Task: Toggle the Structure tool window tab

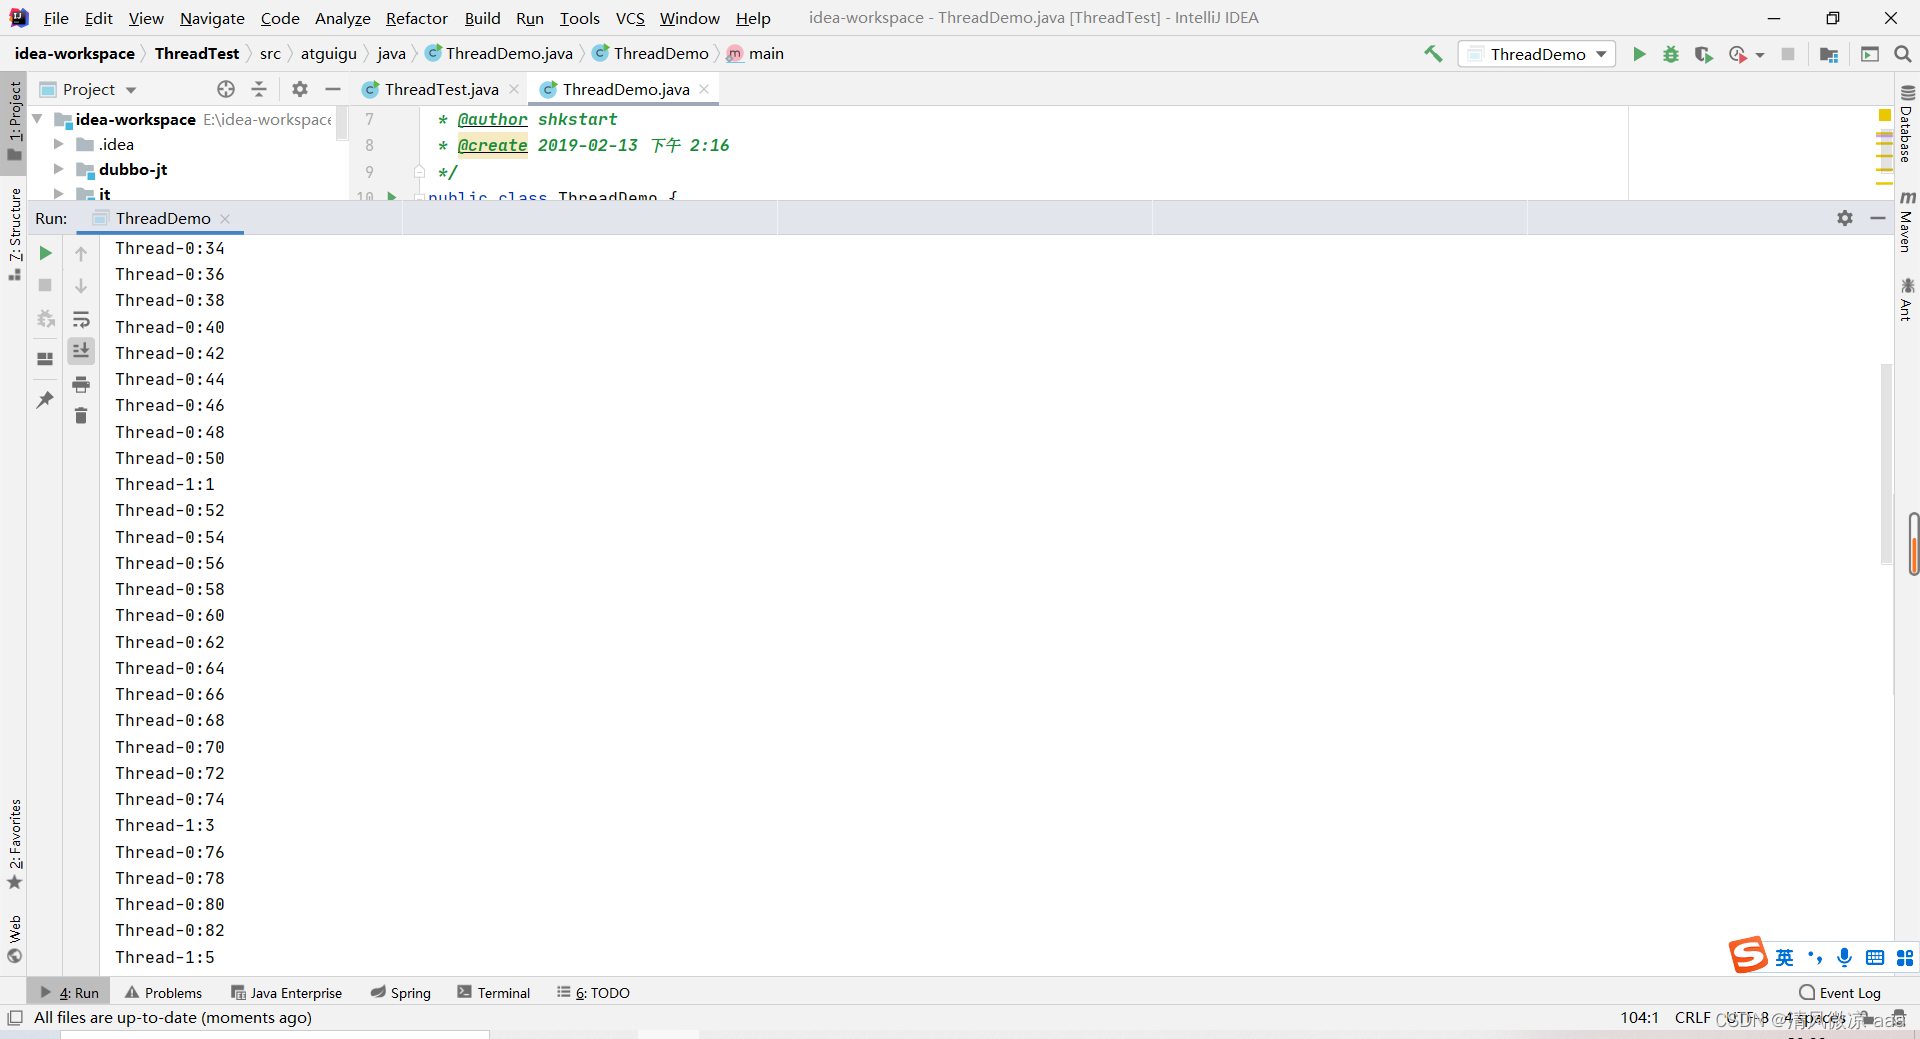Action: coord(14,234)
